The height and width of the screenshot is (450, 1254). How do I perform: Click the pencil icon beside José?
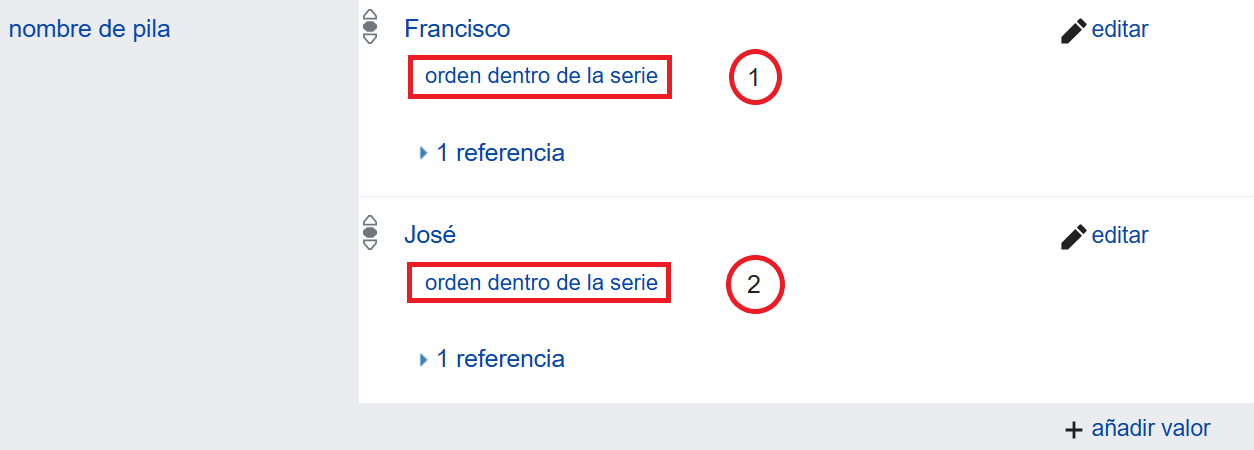(1073, 237)
